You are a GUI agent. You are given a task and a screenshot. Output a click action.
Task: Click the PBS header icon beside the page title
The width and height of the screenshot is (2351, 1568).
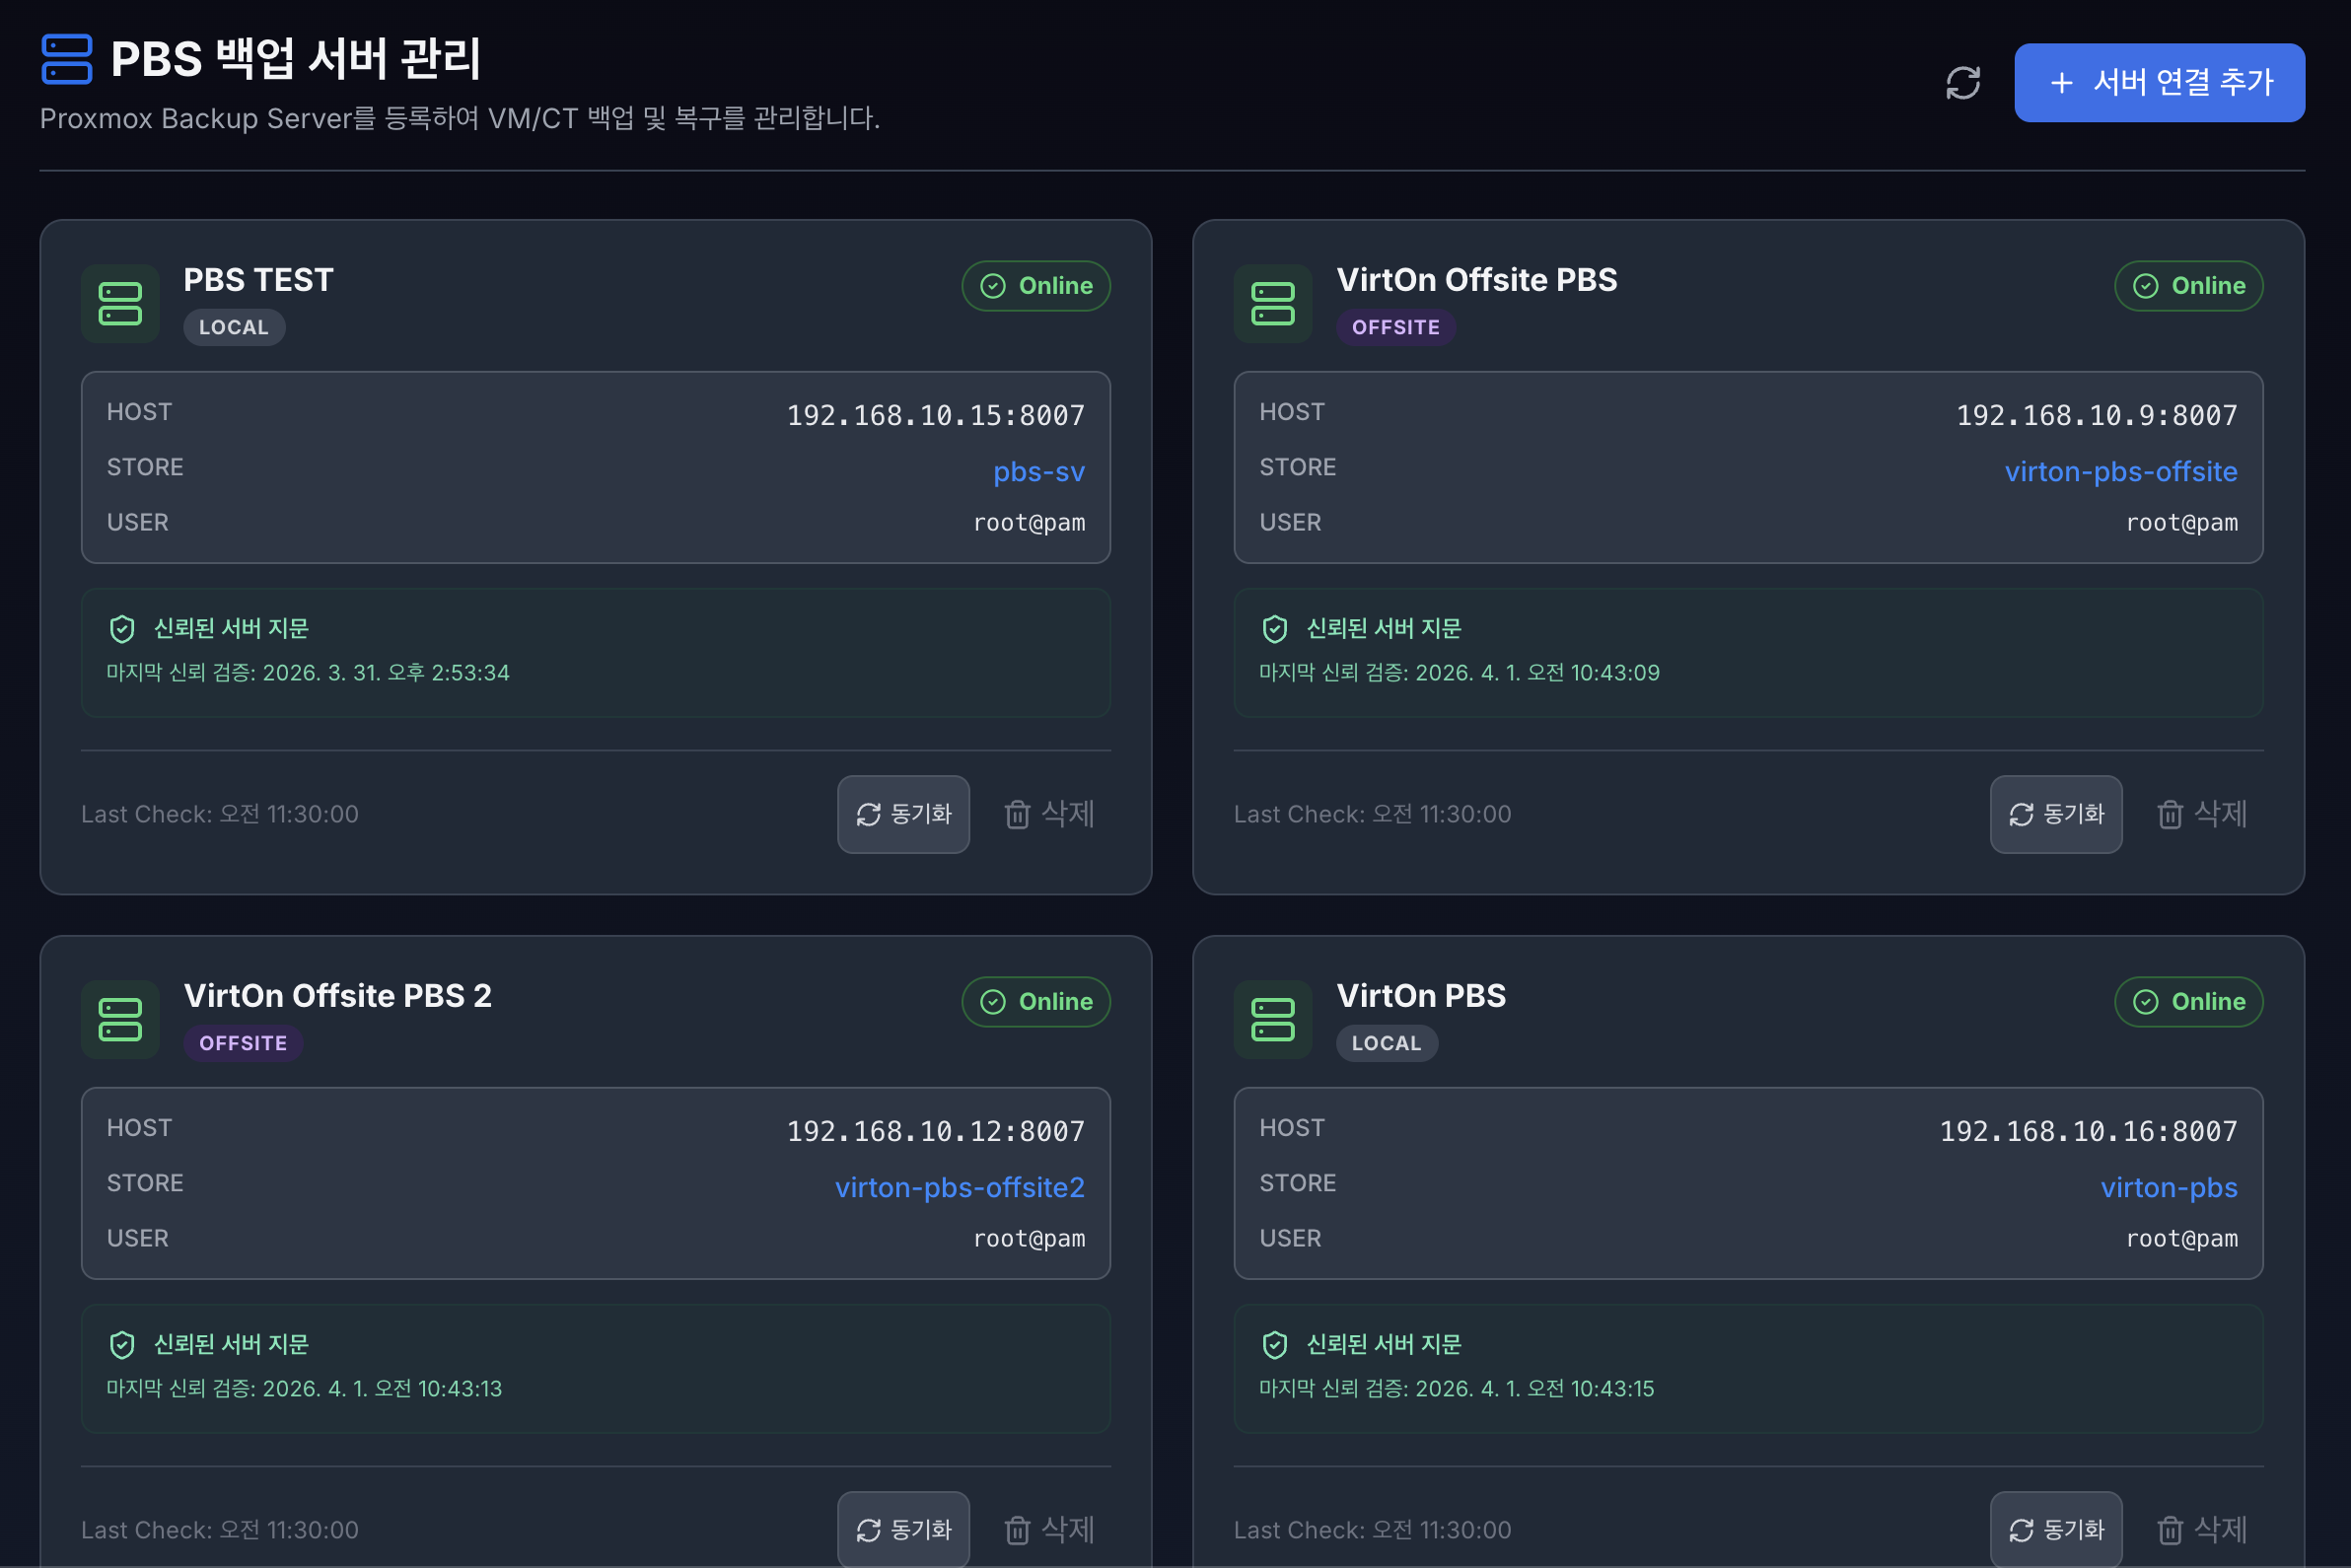tap(67, 59)
